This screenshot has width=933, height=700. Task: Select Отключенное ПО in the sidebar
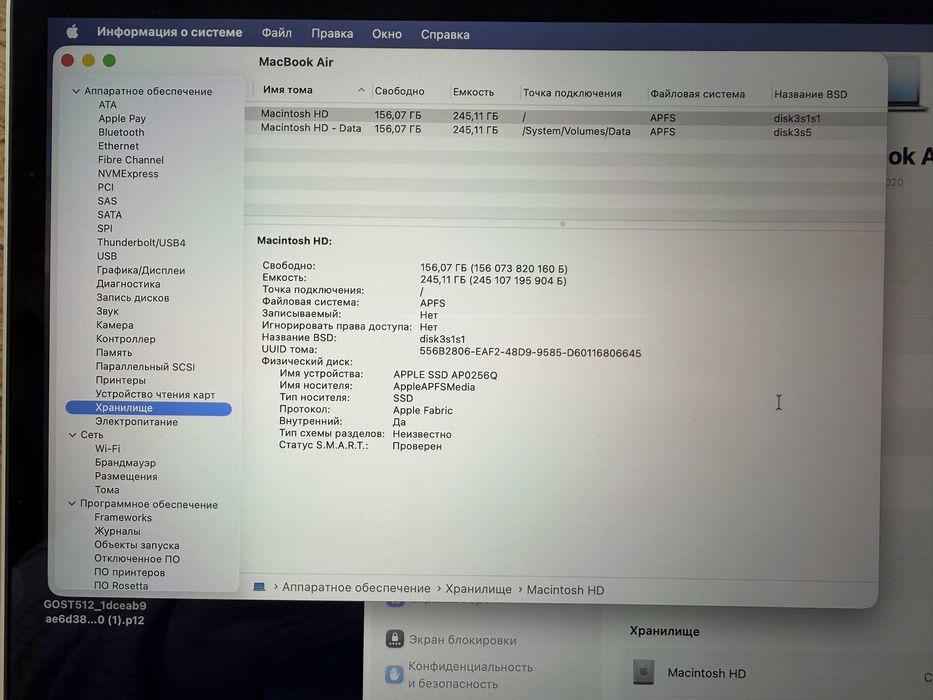[136, 558]
